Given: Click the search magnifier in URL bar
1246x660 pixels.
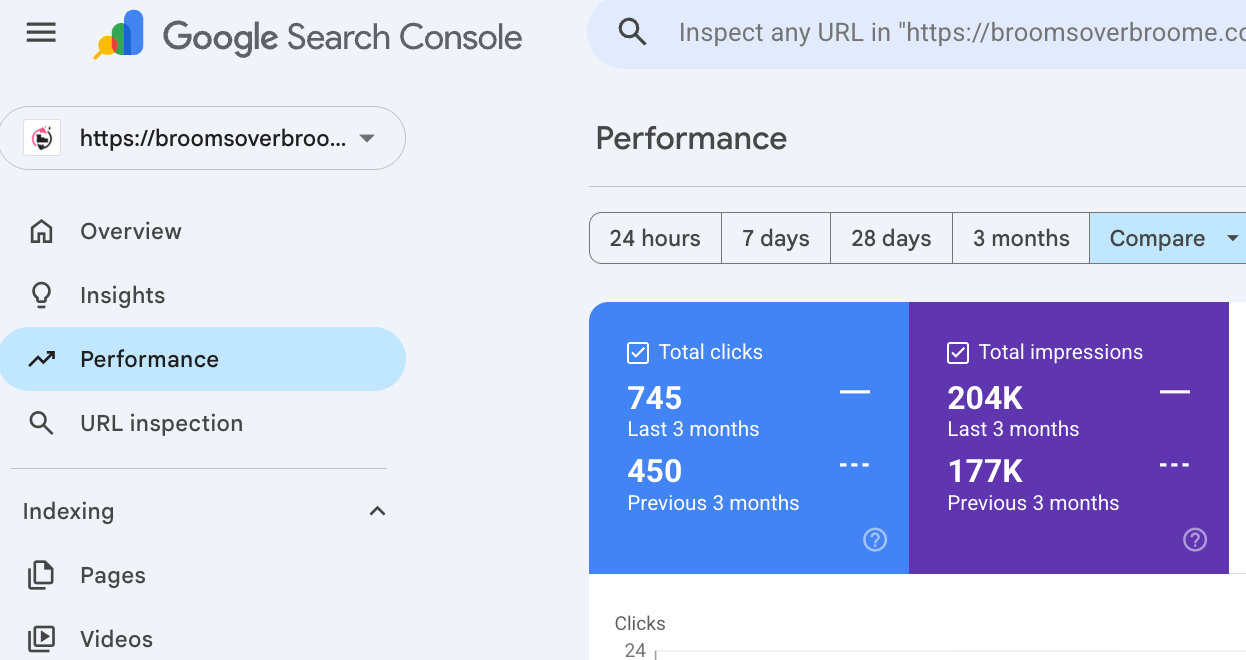Looking at the screenshot, I should point(632,33).
